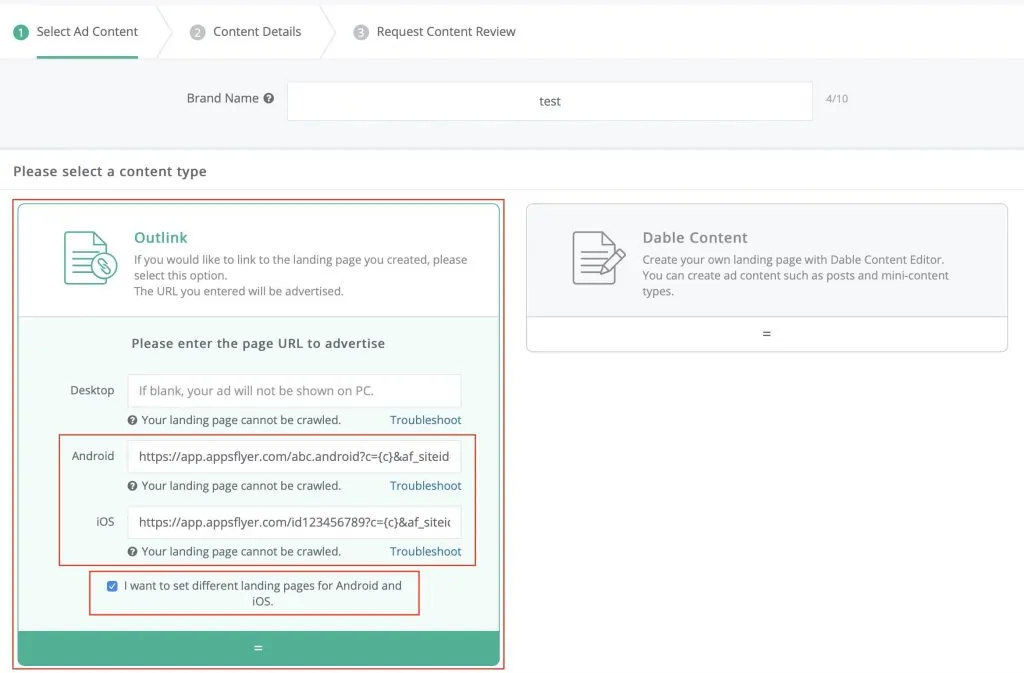Uncheck different landing pages for Android and iOS
The image size is (1024, 673).
click(x=112, y=586)
